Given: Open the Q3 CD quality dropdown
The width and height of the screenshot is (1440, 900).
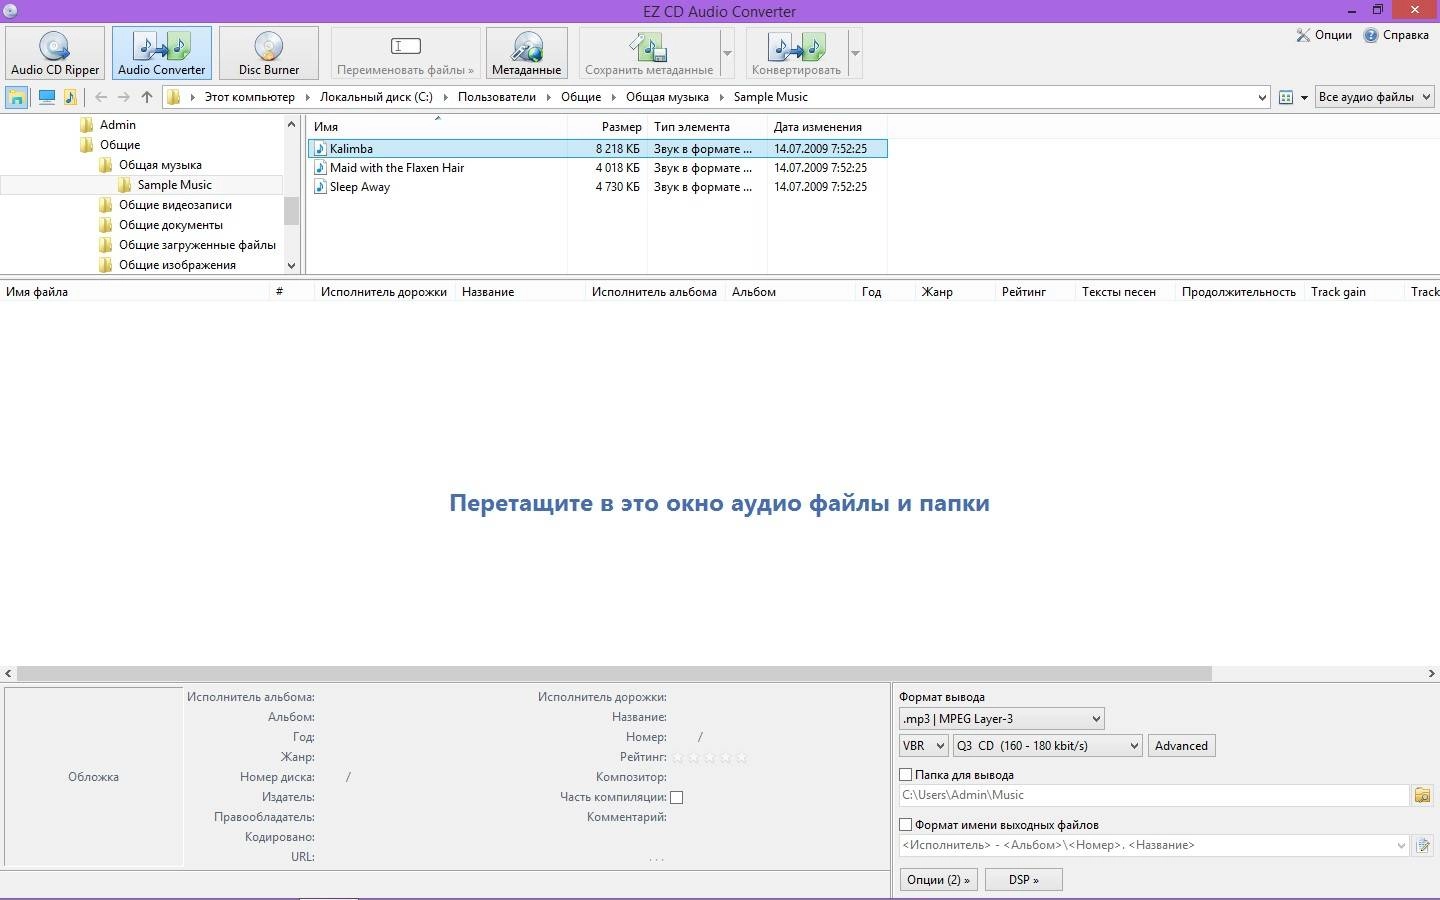Looking at the screenshot, I should (x=1047, y=746).
